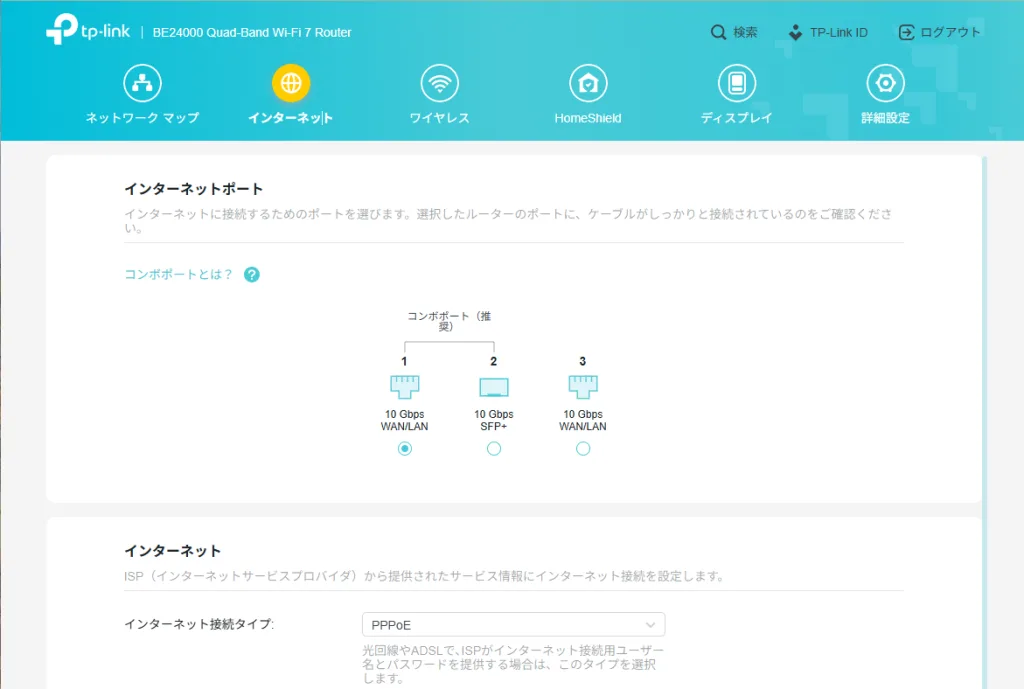Viewport: 1024px width, 689px height.
Task: Select port 1 WAN/LAN radio button
Action: [405, 449]
